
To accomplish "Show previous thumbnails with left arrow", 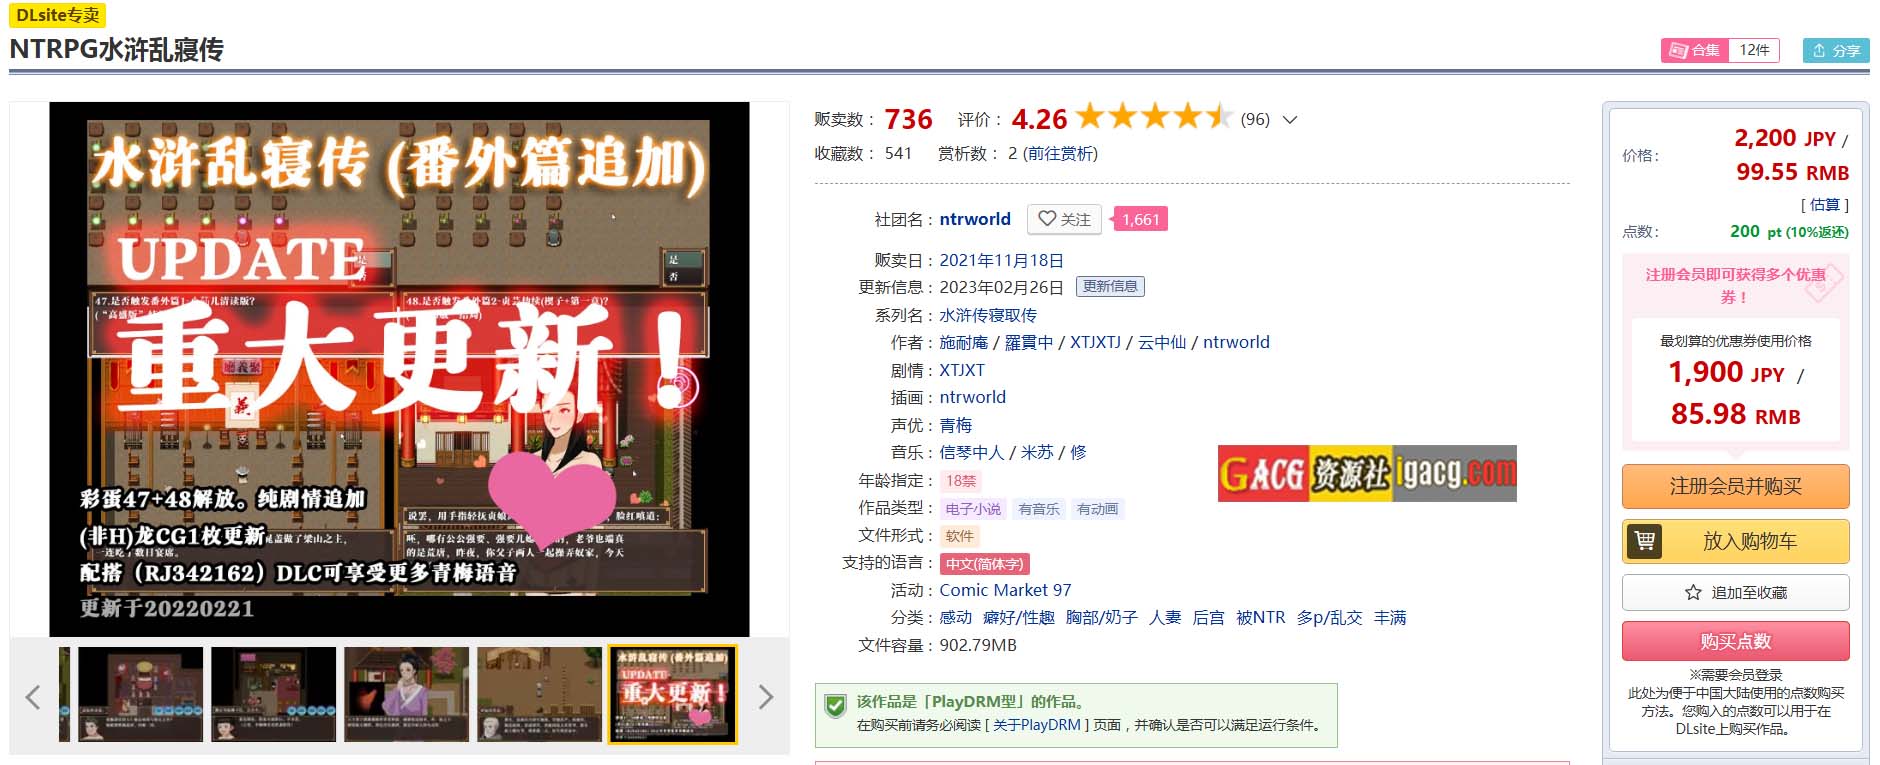I will [x=33, y=696].
